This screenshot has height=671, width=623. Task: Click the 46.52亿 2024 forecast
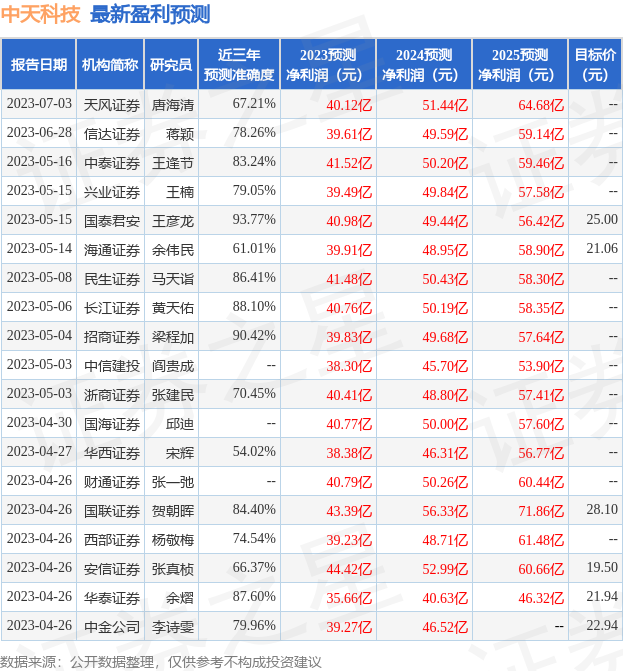click(445, 627)
